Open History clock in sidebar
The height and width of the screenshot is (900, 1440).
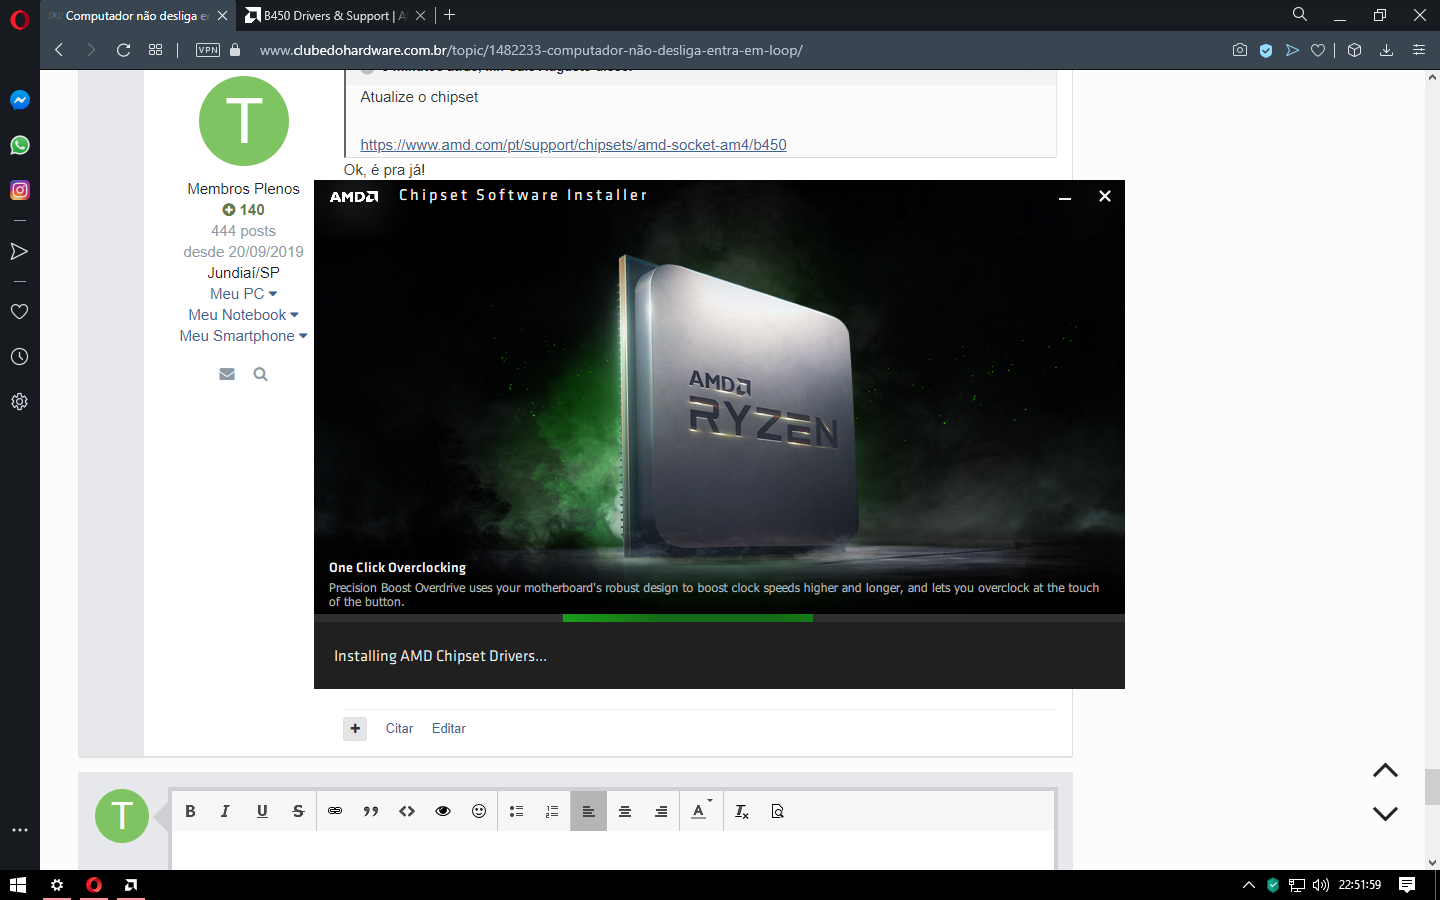click(x=19, y=357)
